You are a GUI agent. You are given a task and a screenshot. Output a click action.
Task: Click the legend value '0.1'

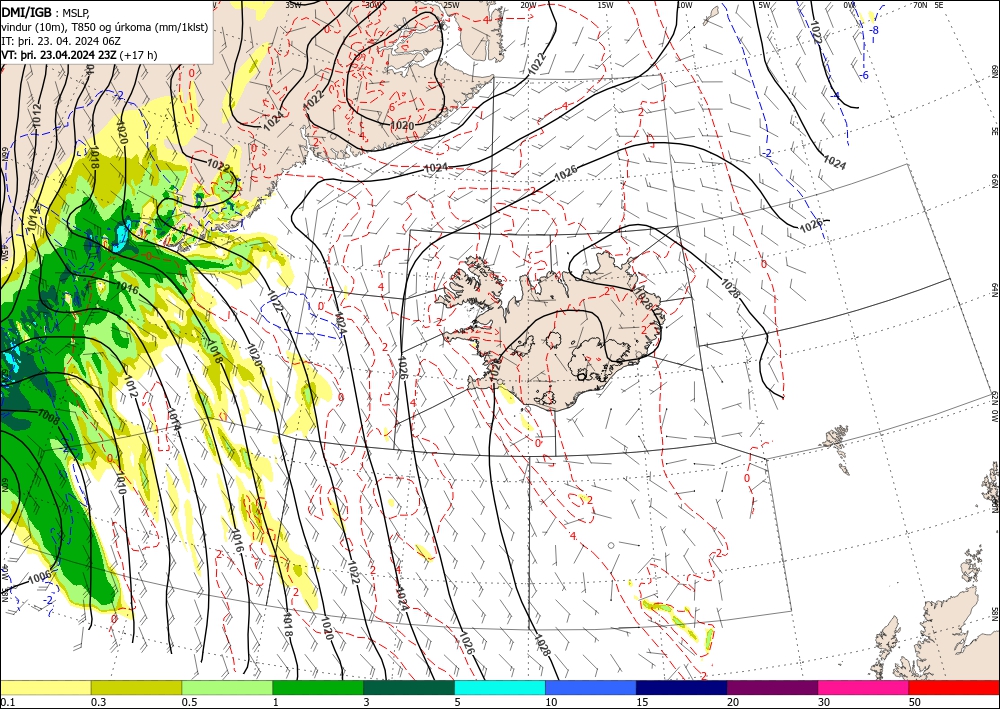[x=7, y=702]
